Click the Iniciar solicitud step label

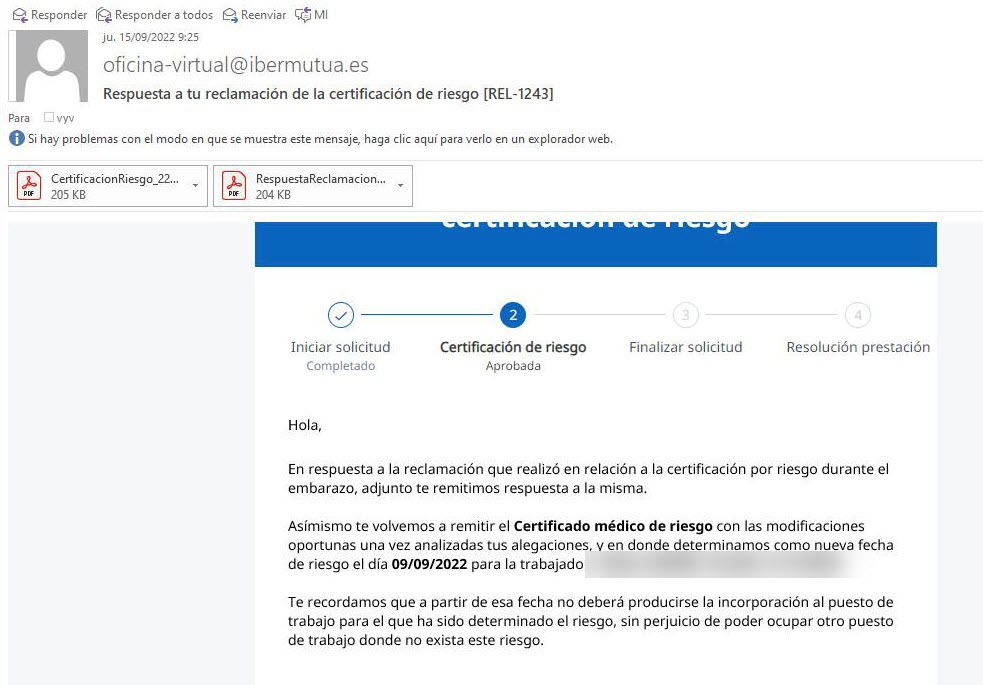point(340,347)
